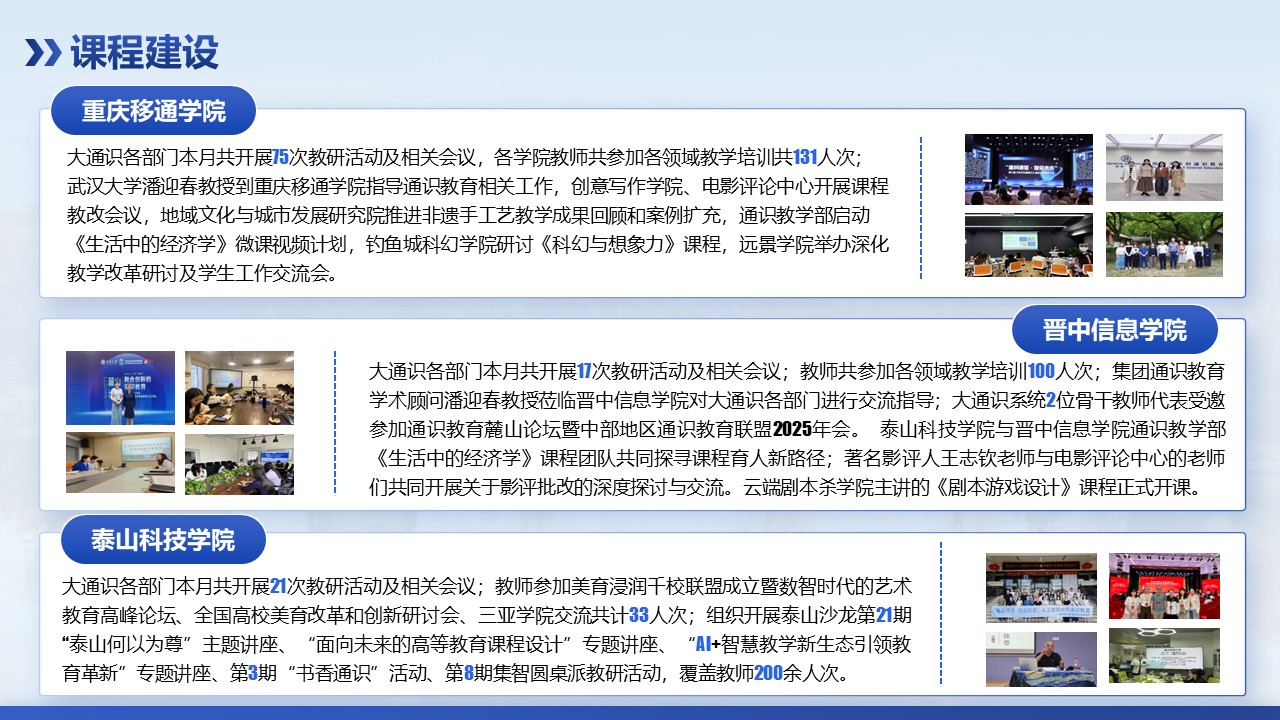The width and height of the screenshot is (1280, 720).
Task: Open photo of four women by white wall
Action: (1164, 168)
